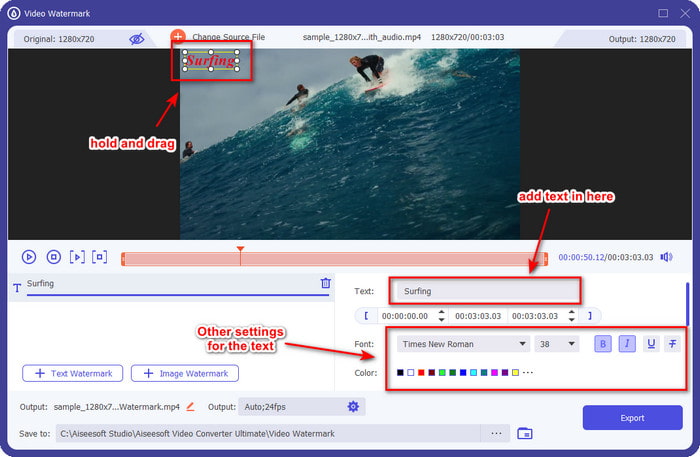Image resolution: width=700 pixels, height=457 pixels.
Task: Set the end point with the right bracket
Action: [590, 316]
